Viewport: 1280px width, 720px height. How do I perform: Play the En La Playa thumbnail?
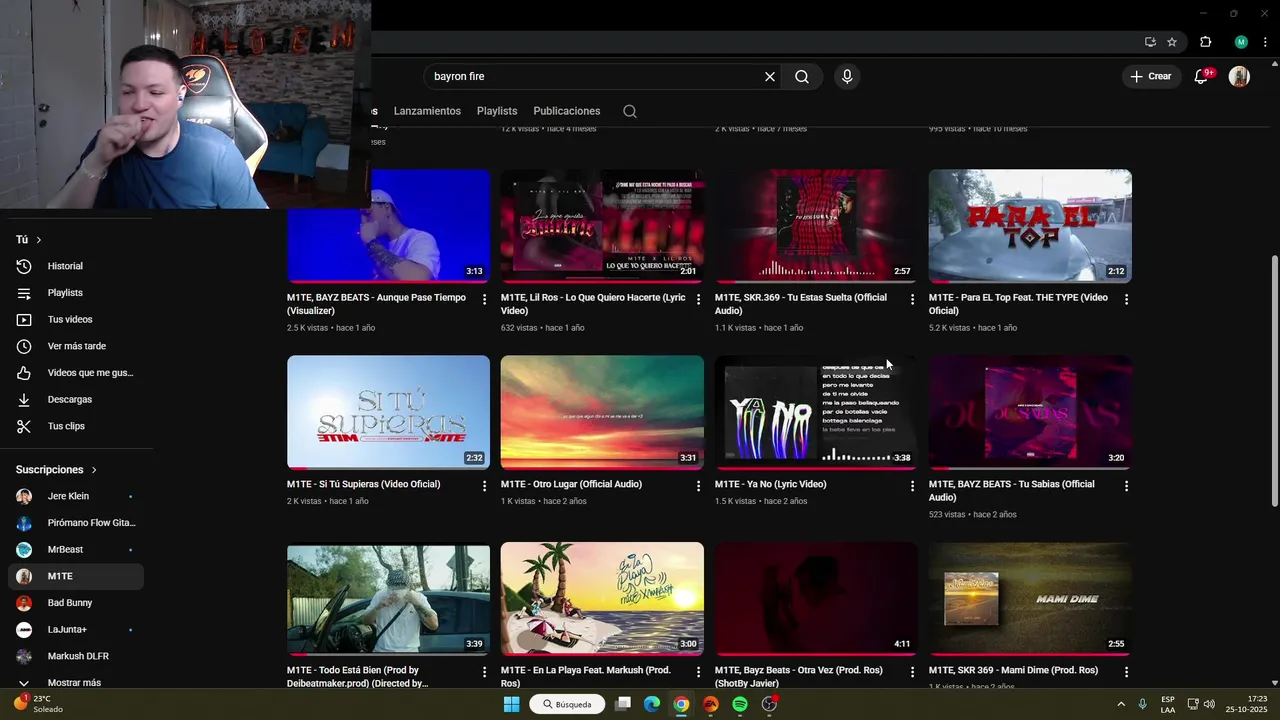pyautogui.click(x=602, y=599)
